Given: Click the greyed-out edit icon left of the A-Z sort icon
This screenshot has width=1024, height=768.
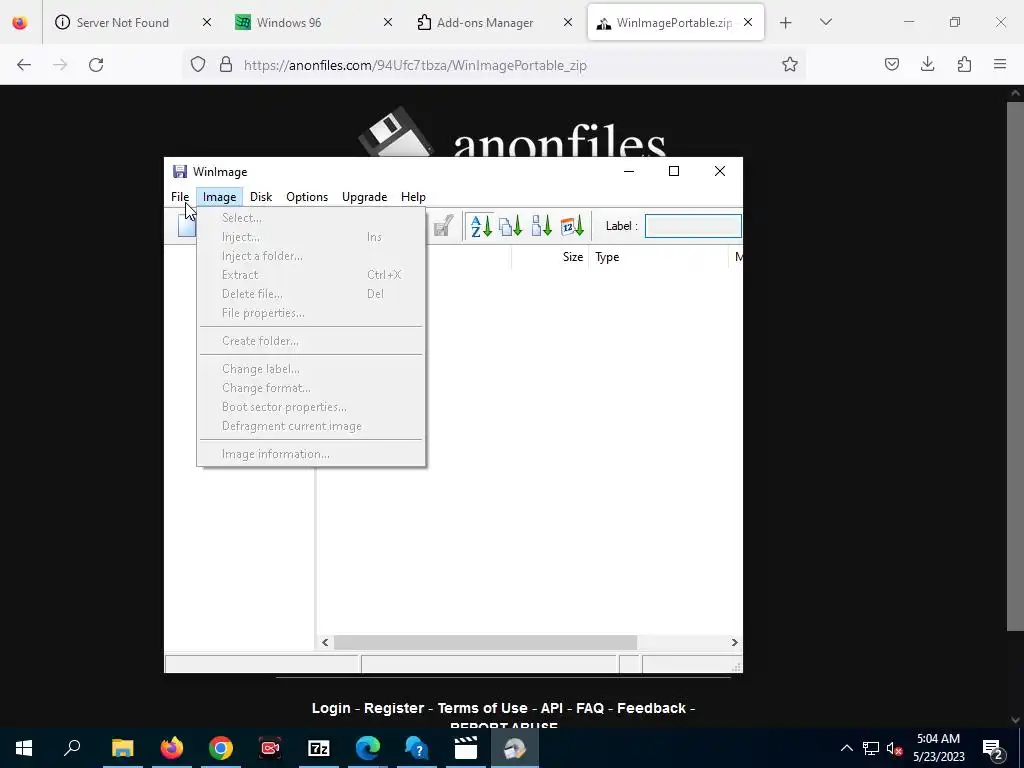Looking at the screenshot, I should click(443, 226).
